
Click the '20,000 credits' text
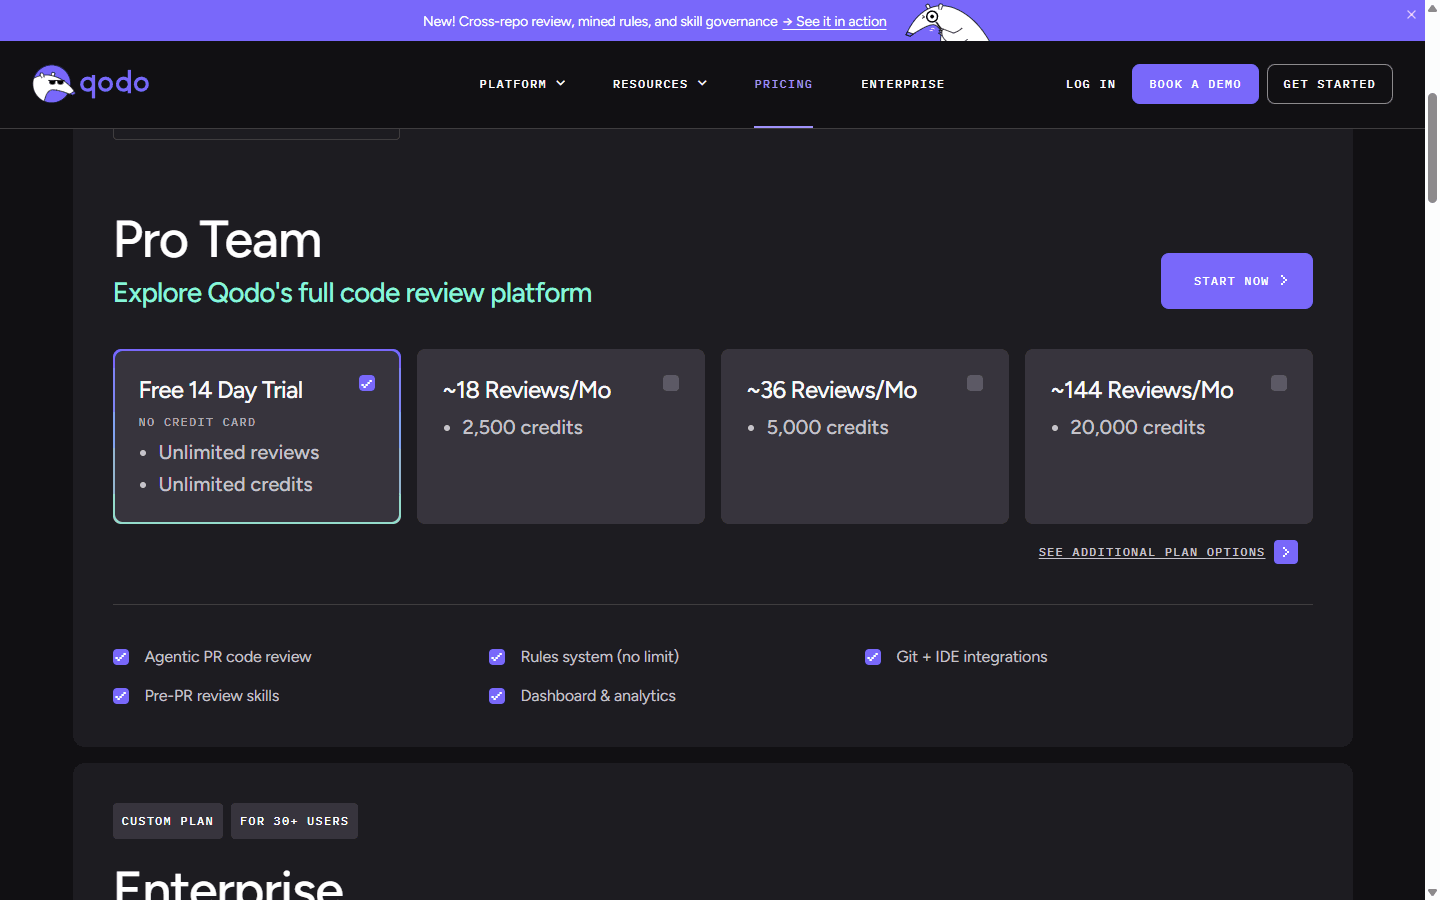(1137, 427)
